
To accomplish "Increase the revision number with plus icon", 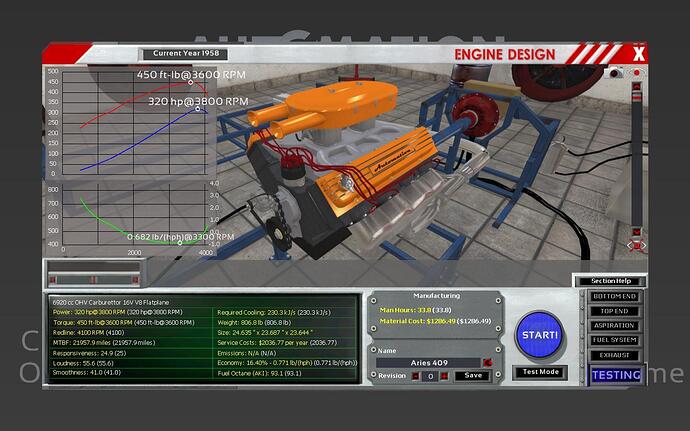I will (442, 376).
